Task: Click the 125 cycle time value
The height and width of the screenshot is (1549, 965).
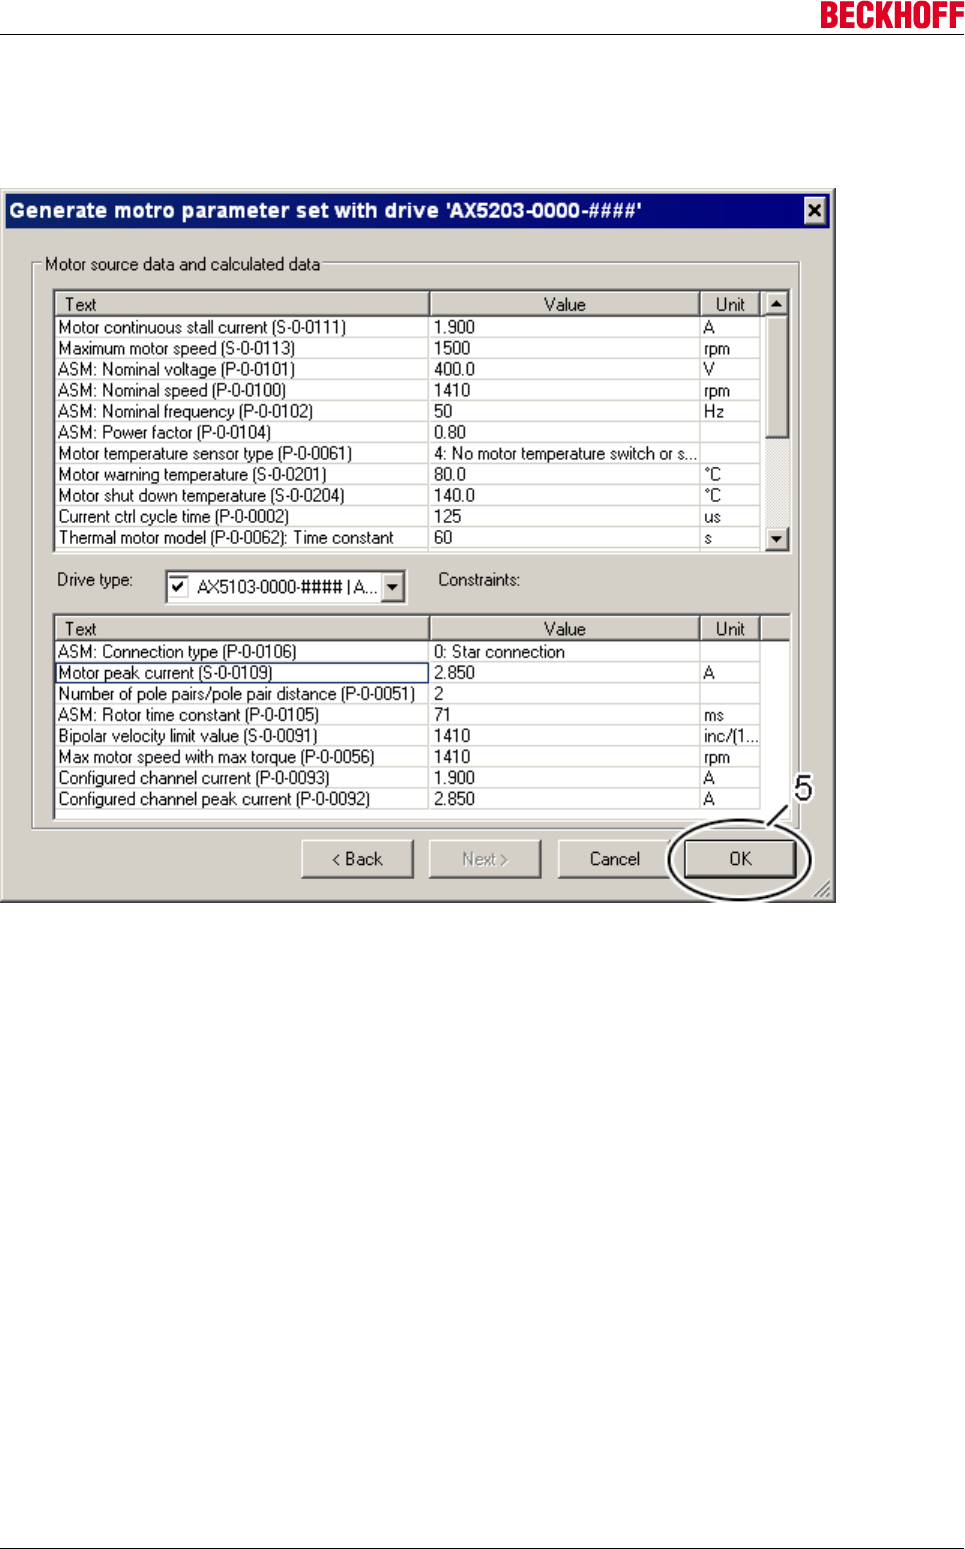Action: coord(447,516)
